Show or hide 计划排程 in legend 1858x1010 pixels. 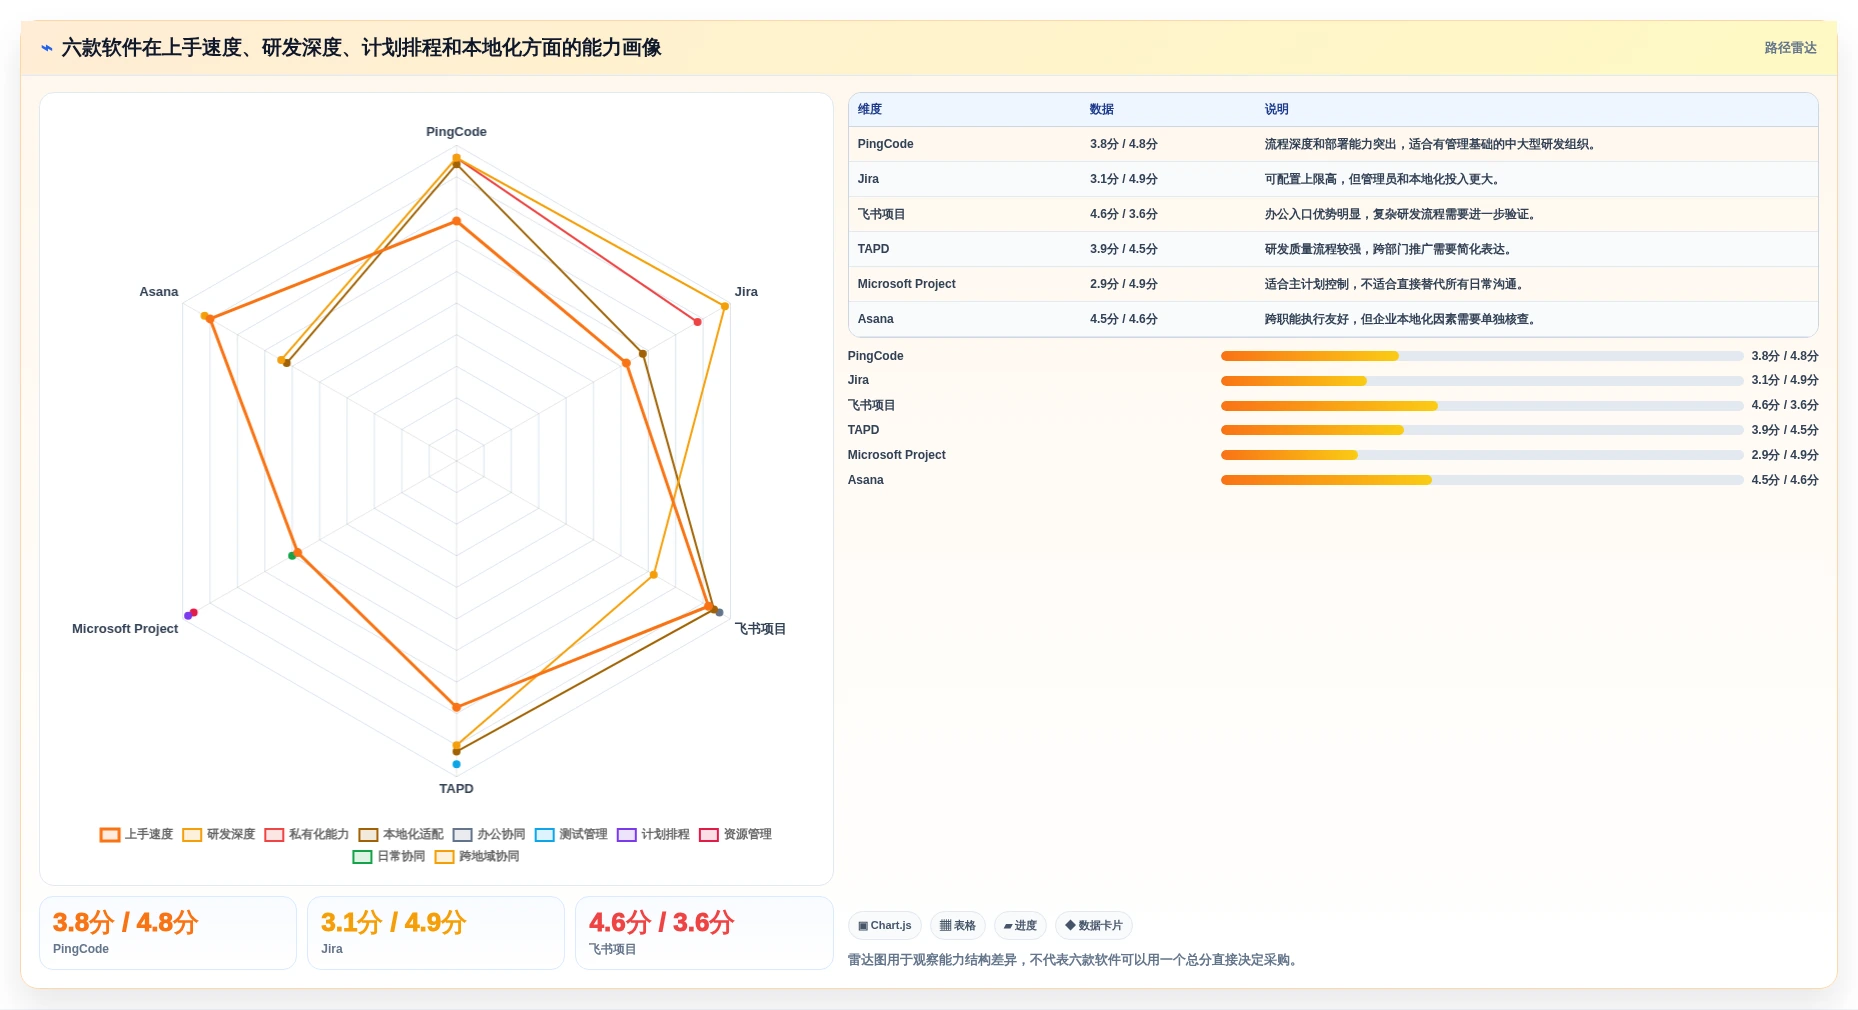click(652, 834)
